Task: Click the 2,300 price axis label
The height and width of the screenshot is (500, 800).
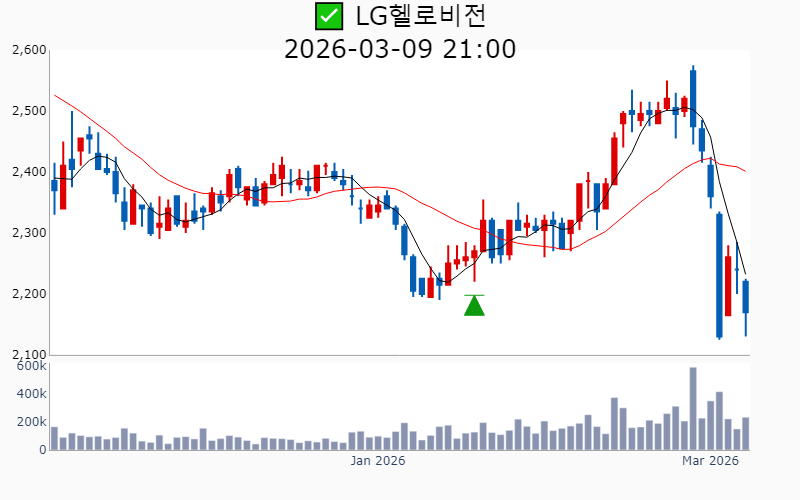Action: [29, 233]
